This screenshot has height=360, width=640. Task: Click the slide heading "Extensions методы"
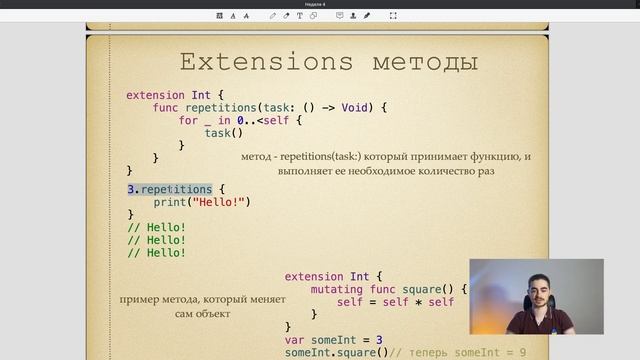[x=329, y=62]
